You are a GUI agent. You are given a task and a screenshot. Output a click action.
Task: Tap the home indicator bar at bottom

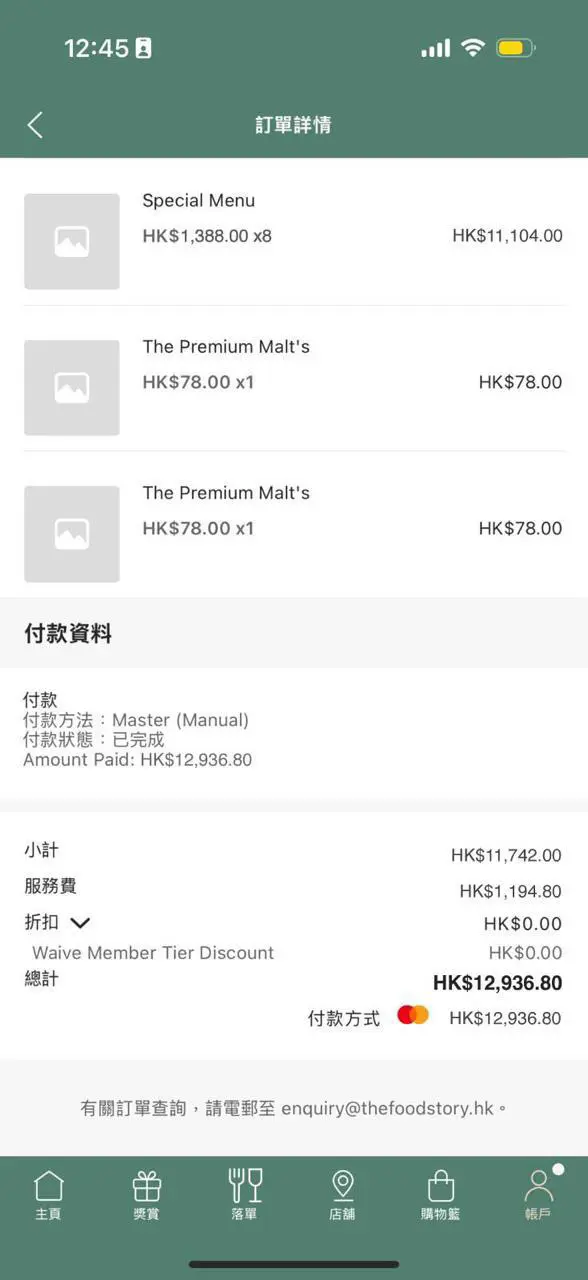click(x=294, y=1263)
